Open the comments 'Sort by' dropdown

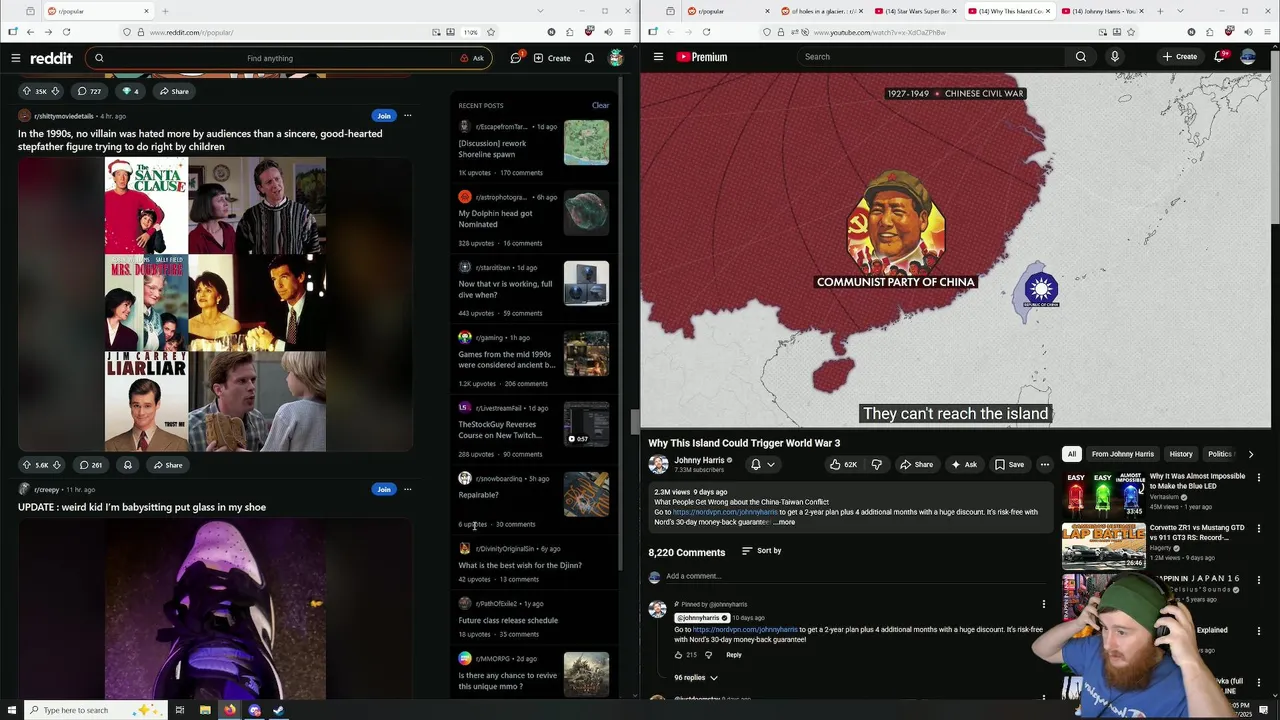[761, 551]
